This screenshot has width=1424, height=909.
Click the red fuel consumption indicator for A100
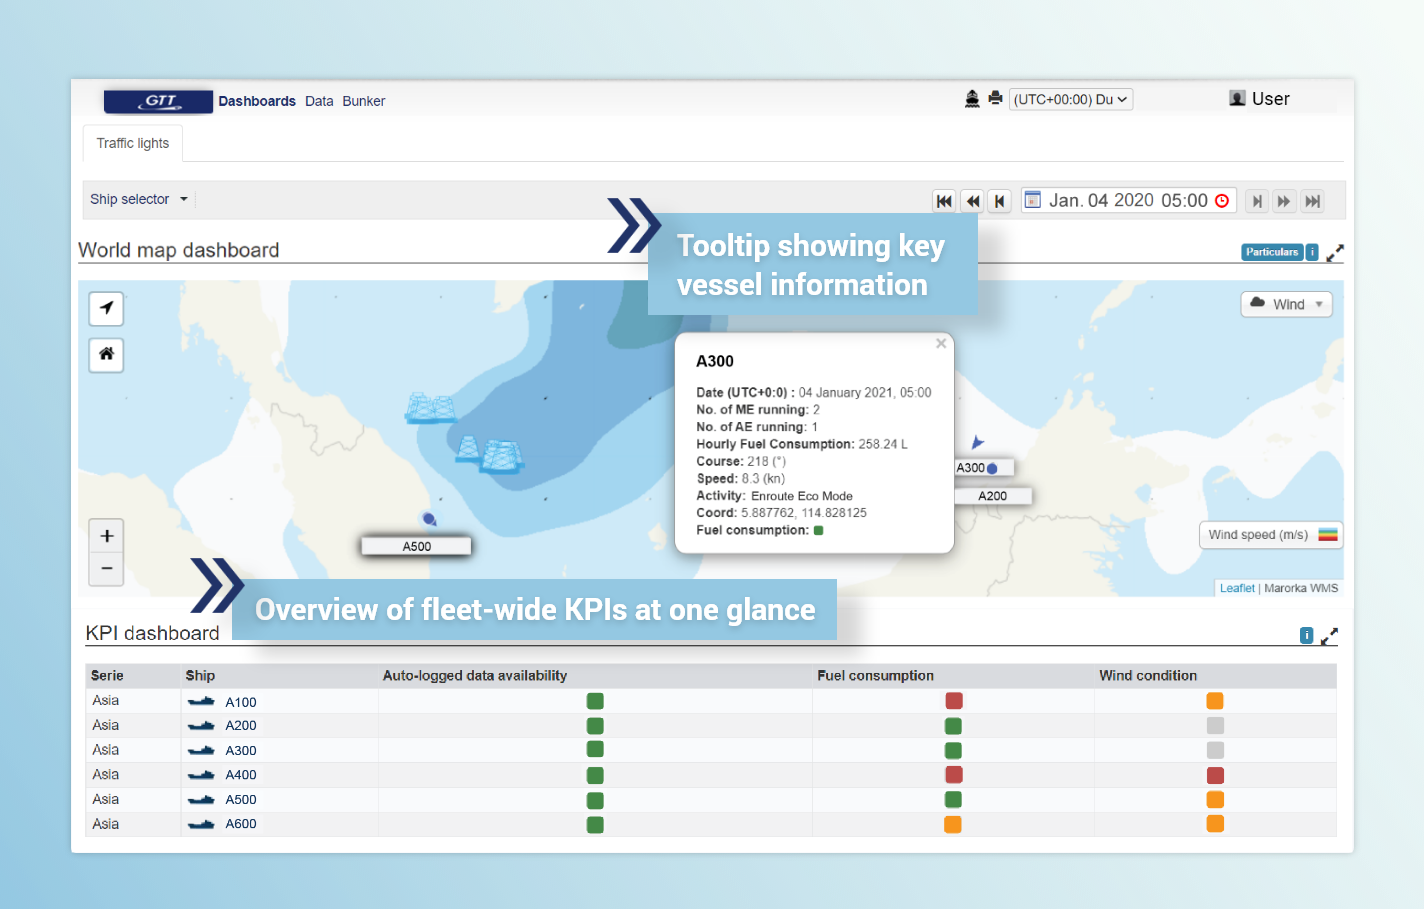(953, 701)
